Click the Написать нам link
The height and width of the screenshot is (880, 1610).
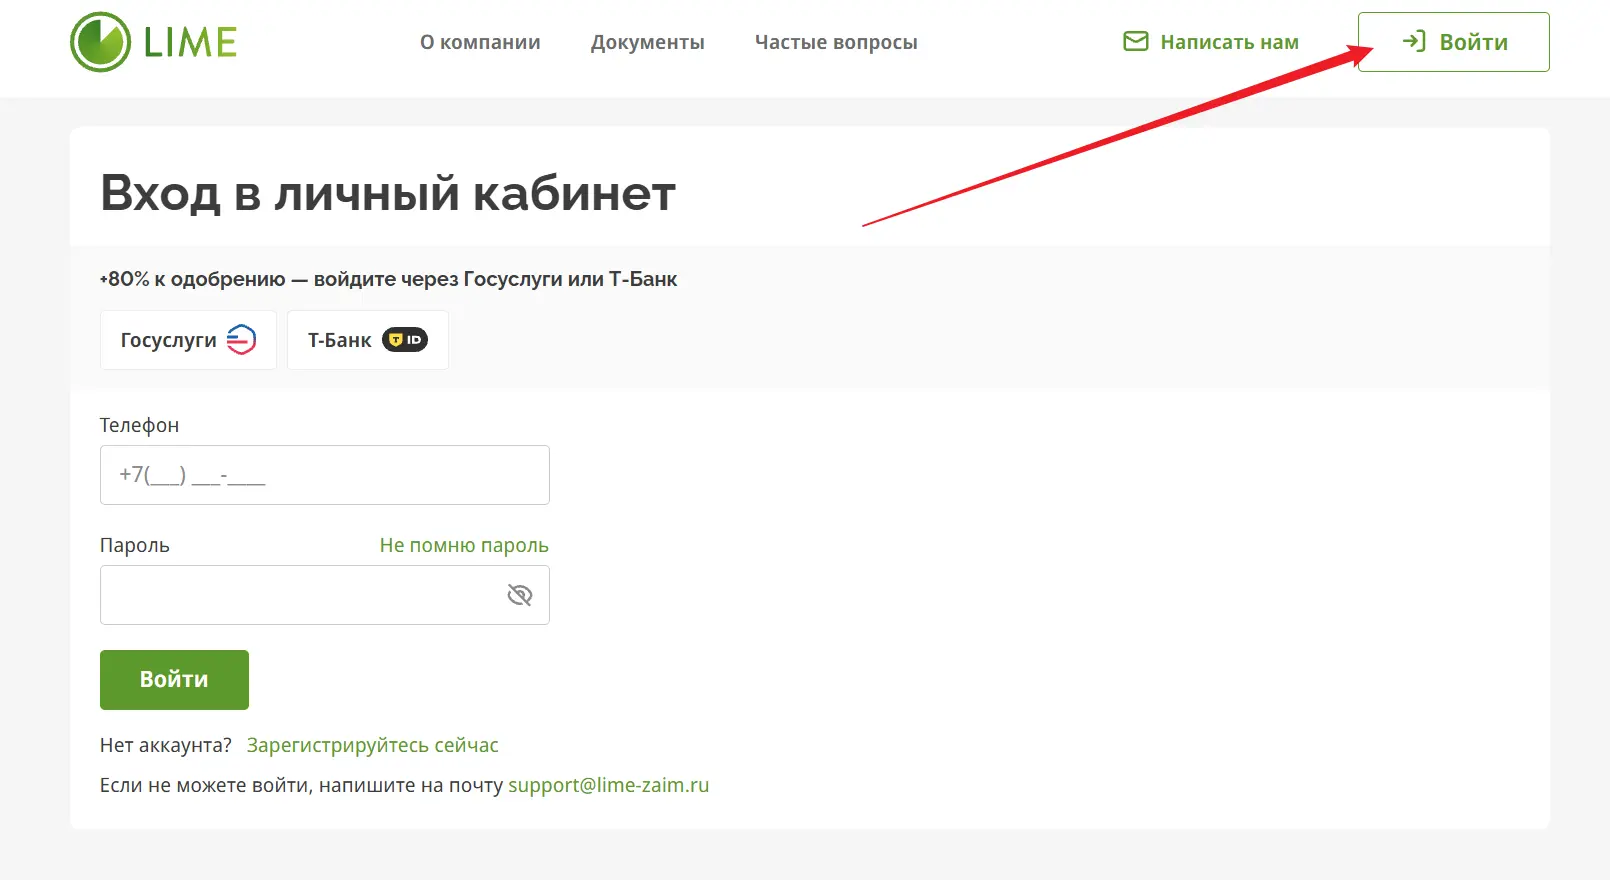click(x=1211, y=42)
